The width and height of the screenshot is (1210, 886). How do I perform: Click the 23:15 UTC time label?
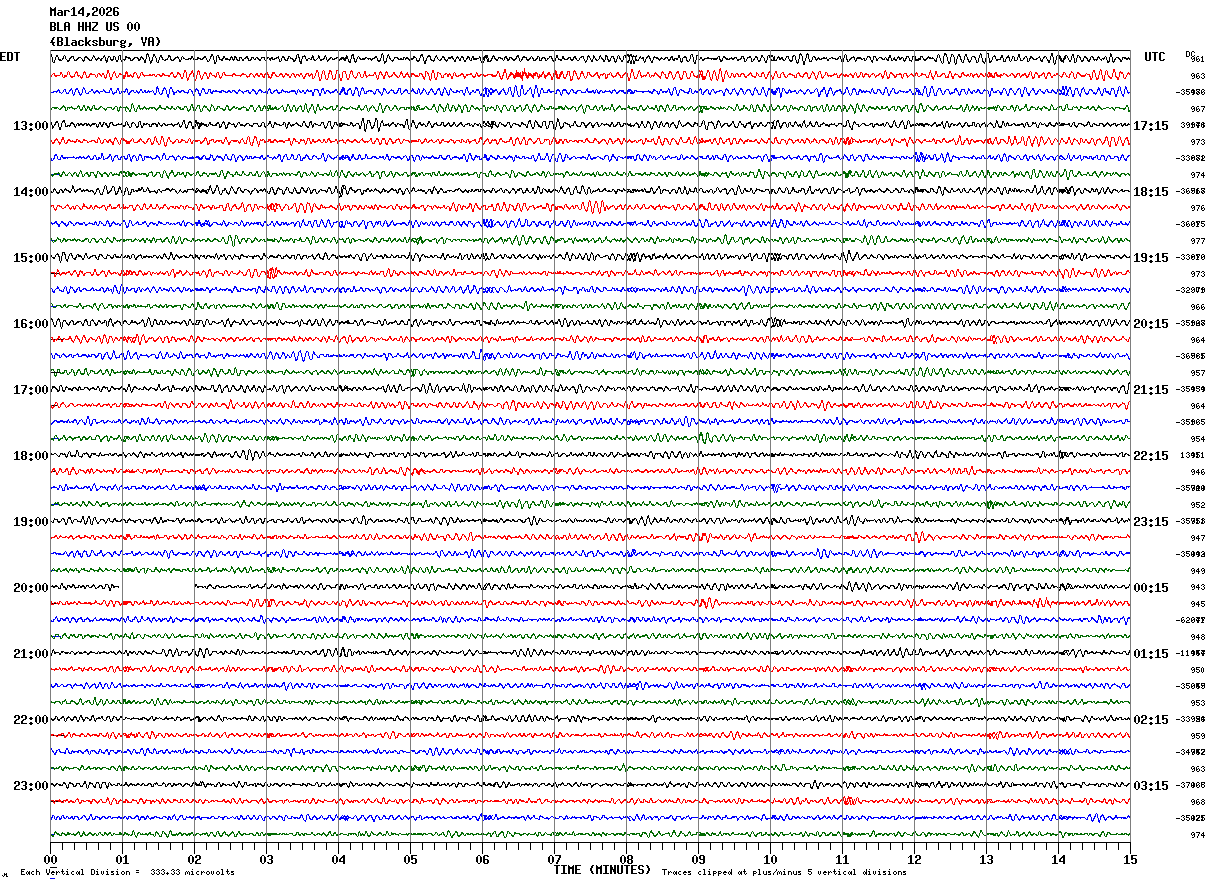[x=1151, y=522]
